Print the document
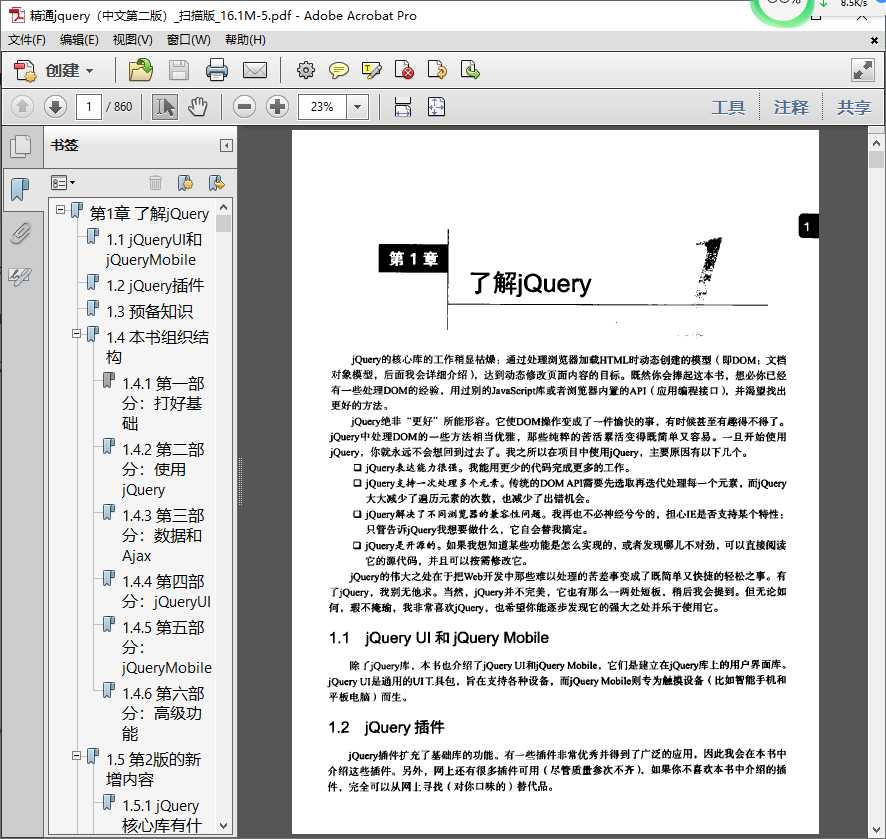 (x=217, y=71)
